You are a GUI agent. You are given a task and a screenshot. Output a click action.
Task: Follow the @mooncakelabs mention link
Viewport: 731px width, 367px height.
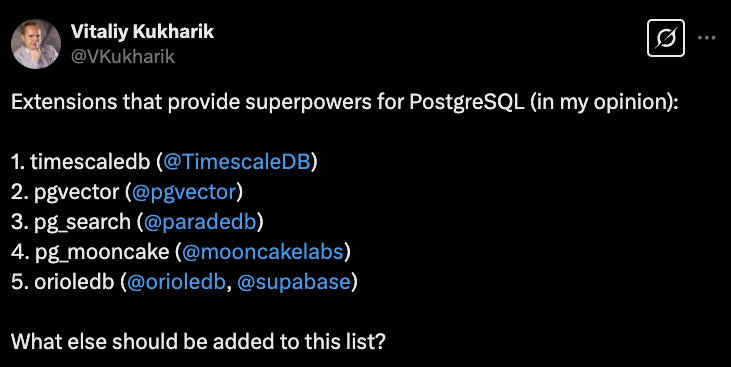click(262, 252)
